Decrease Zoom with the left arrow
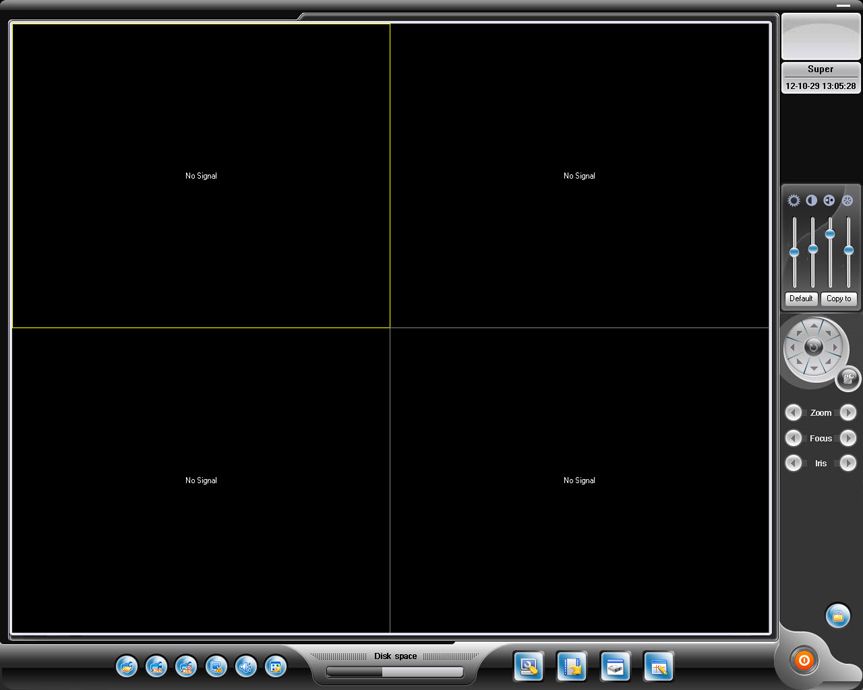The height and width of the screenshot is (690, 863). coord(793,413)
